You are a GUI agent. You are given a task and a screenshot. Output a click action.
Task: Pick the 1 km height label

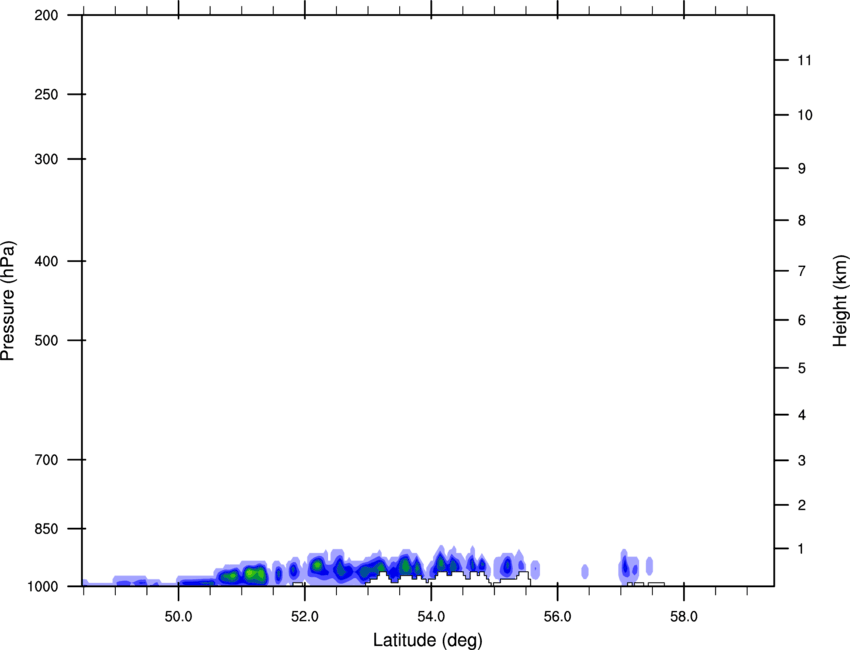(x=801, y=549)
